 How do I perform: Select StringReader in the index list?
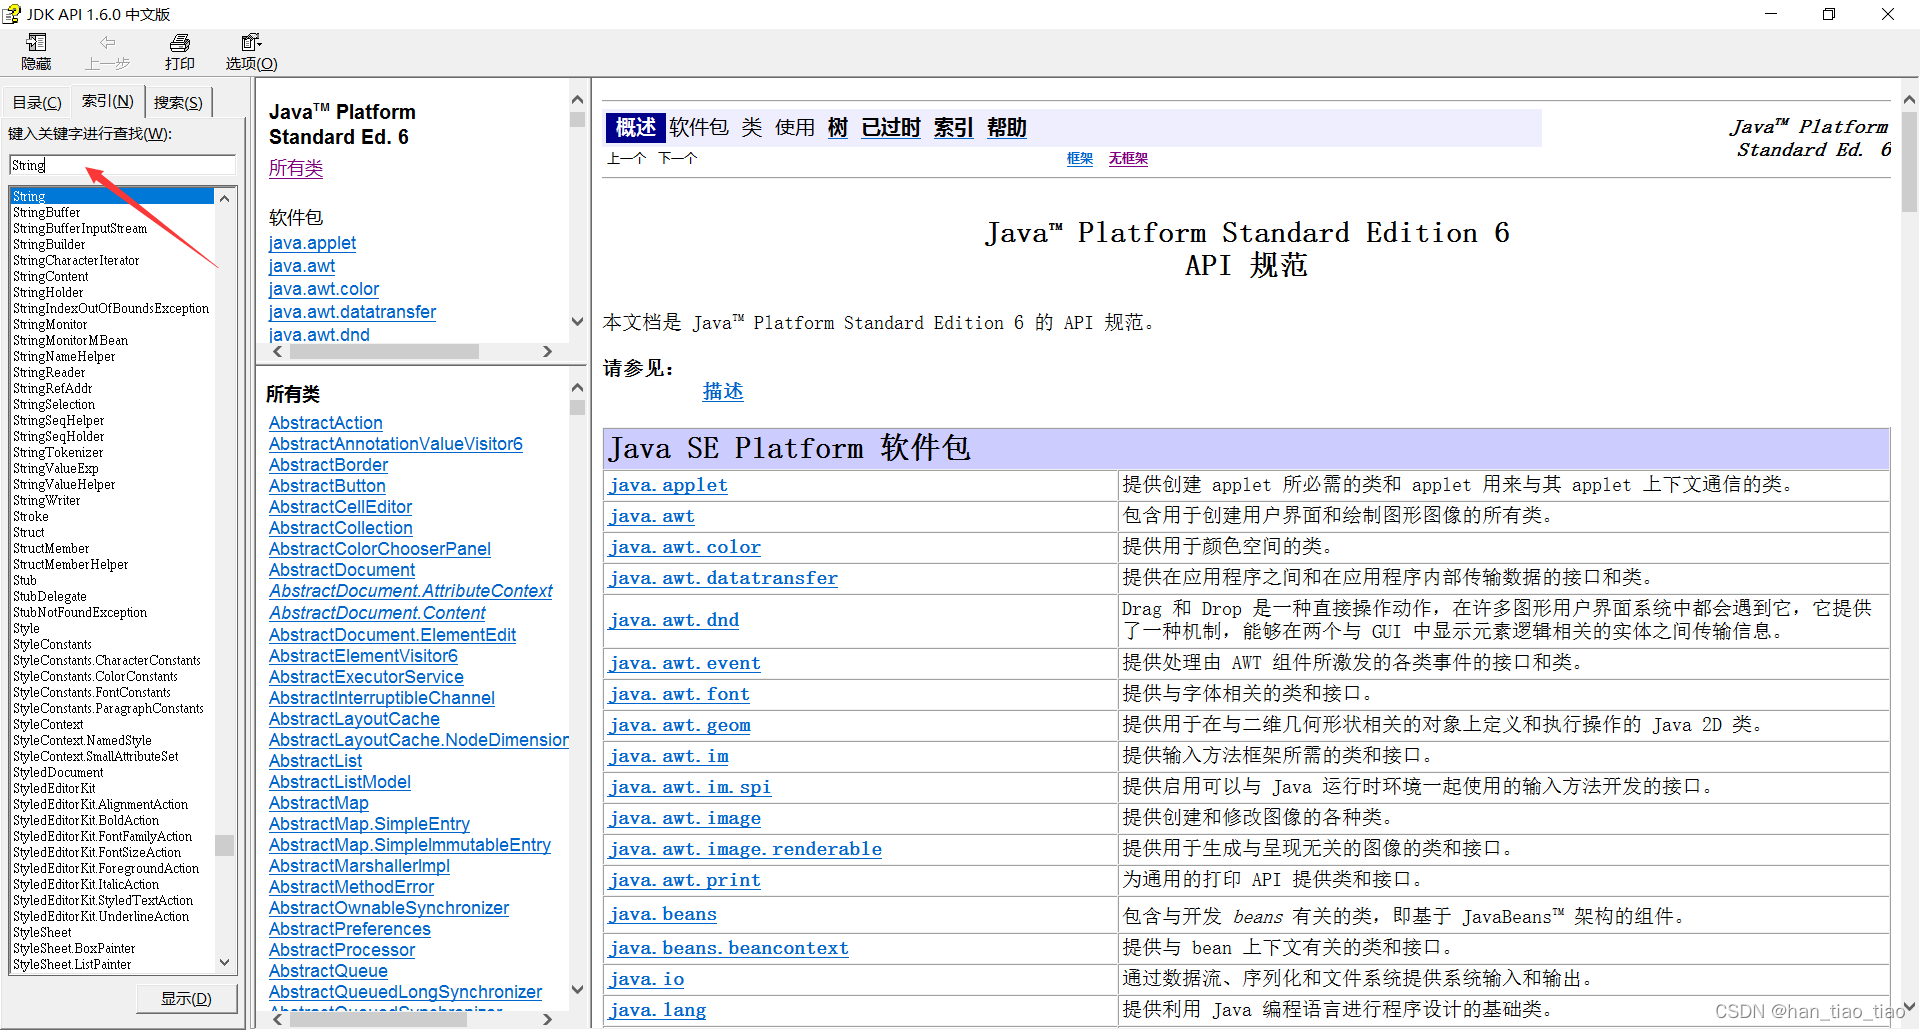(x=49, y=372)
